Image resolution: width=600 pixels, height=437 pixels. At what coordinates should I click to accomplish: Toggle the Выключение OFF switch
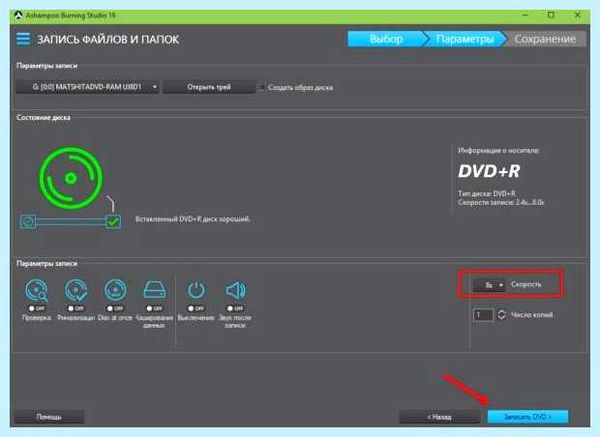196,308
